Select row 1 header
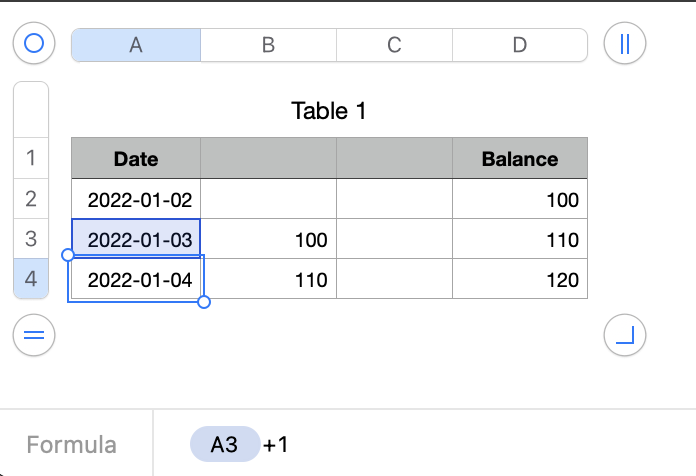Screen dimensions: 696x476 pos(30,158)
